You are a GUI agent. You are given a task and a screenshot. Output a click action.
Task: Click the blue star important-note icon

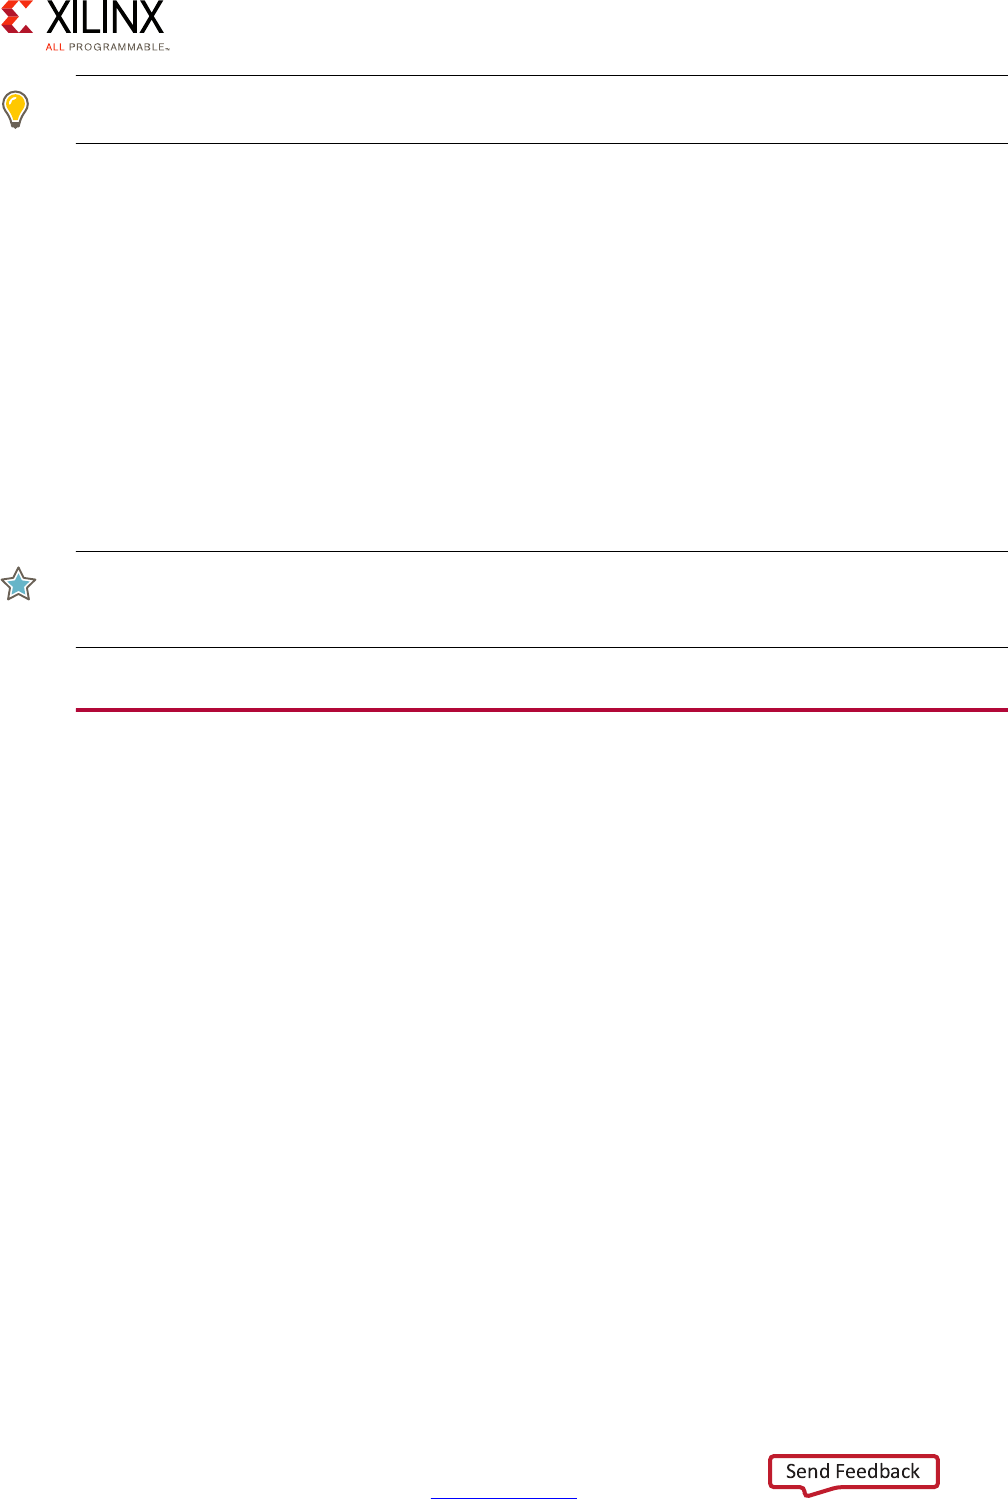(18, 584)
